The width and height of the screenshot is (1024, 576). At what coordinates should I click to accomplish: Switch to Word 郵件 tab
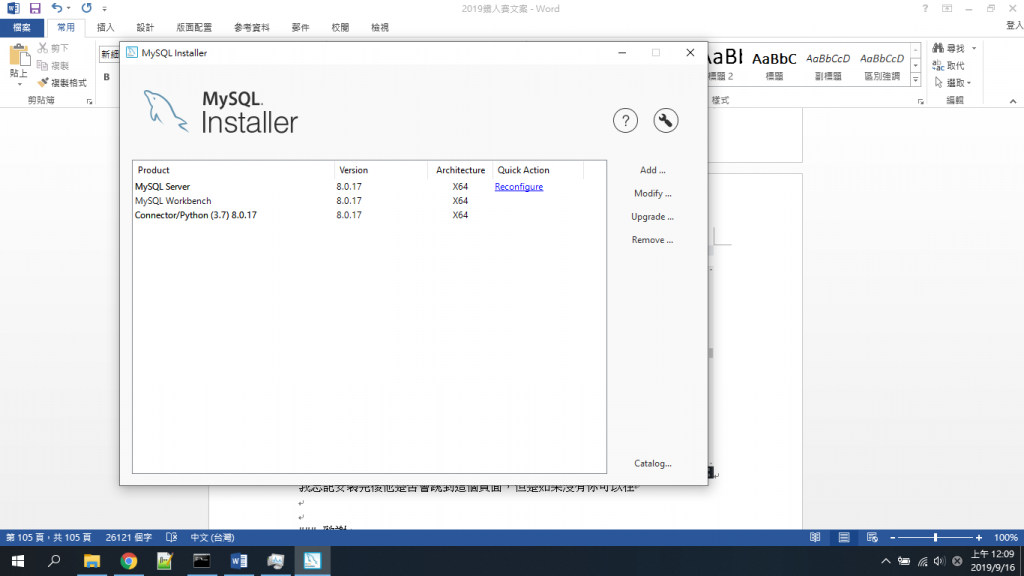coord(300,27)
